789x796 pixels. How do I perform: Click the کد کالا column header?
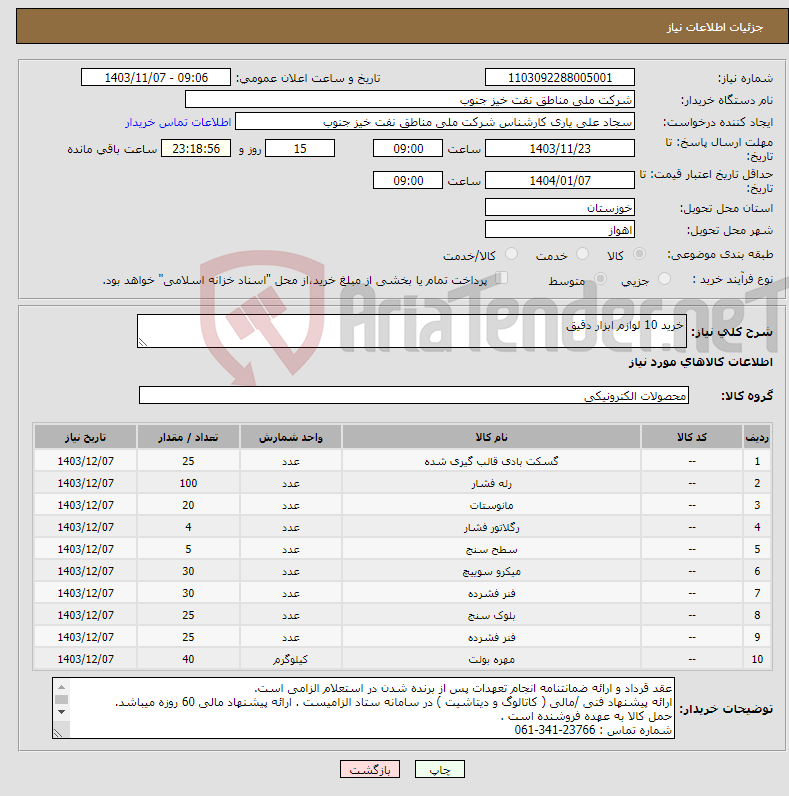click(692, 437)
